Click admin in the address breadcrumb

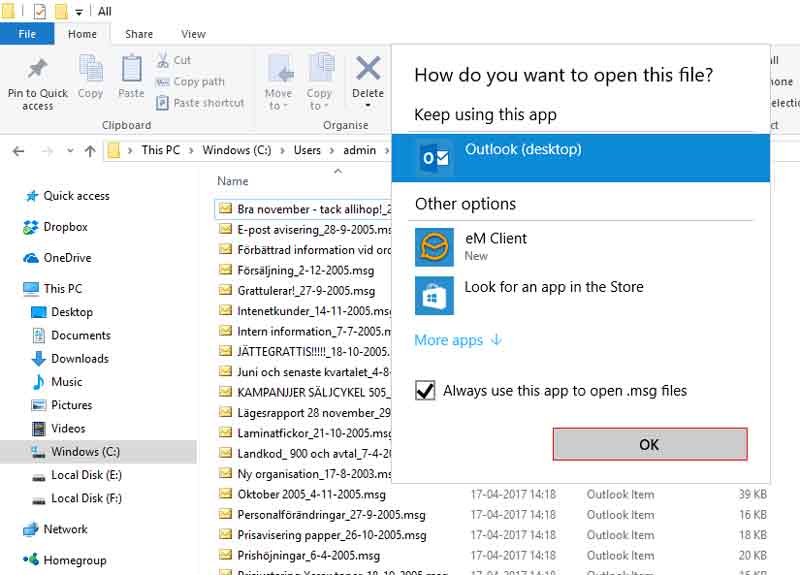(x=360, y=151)
